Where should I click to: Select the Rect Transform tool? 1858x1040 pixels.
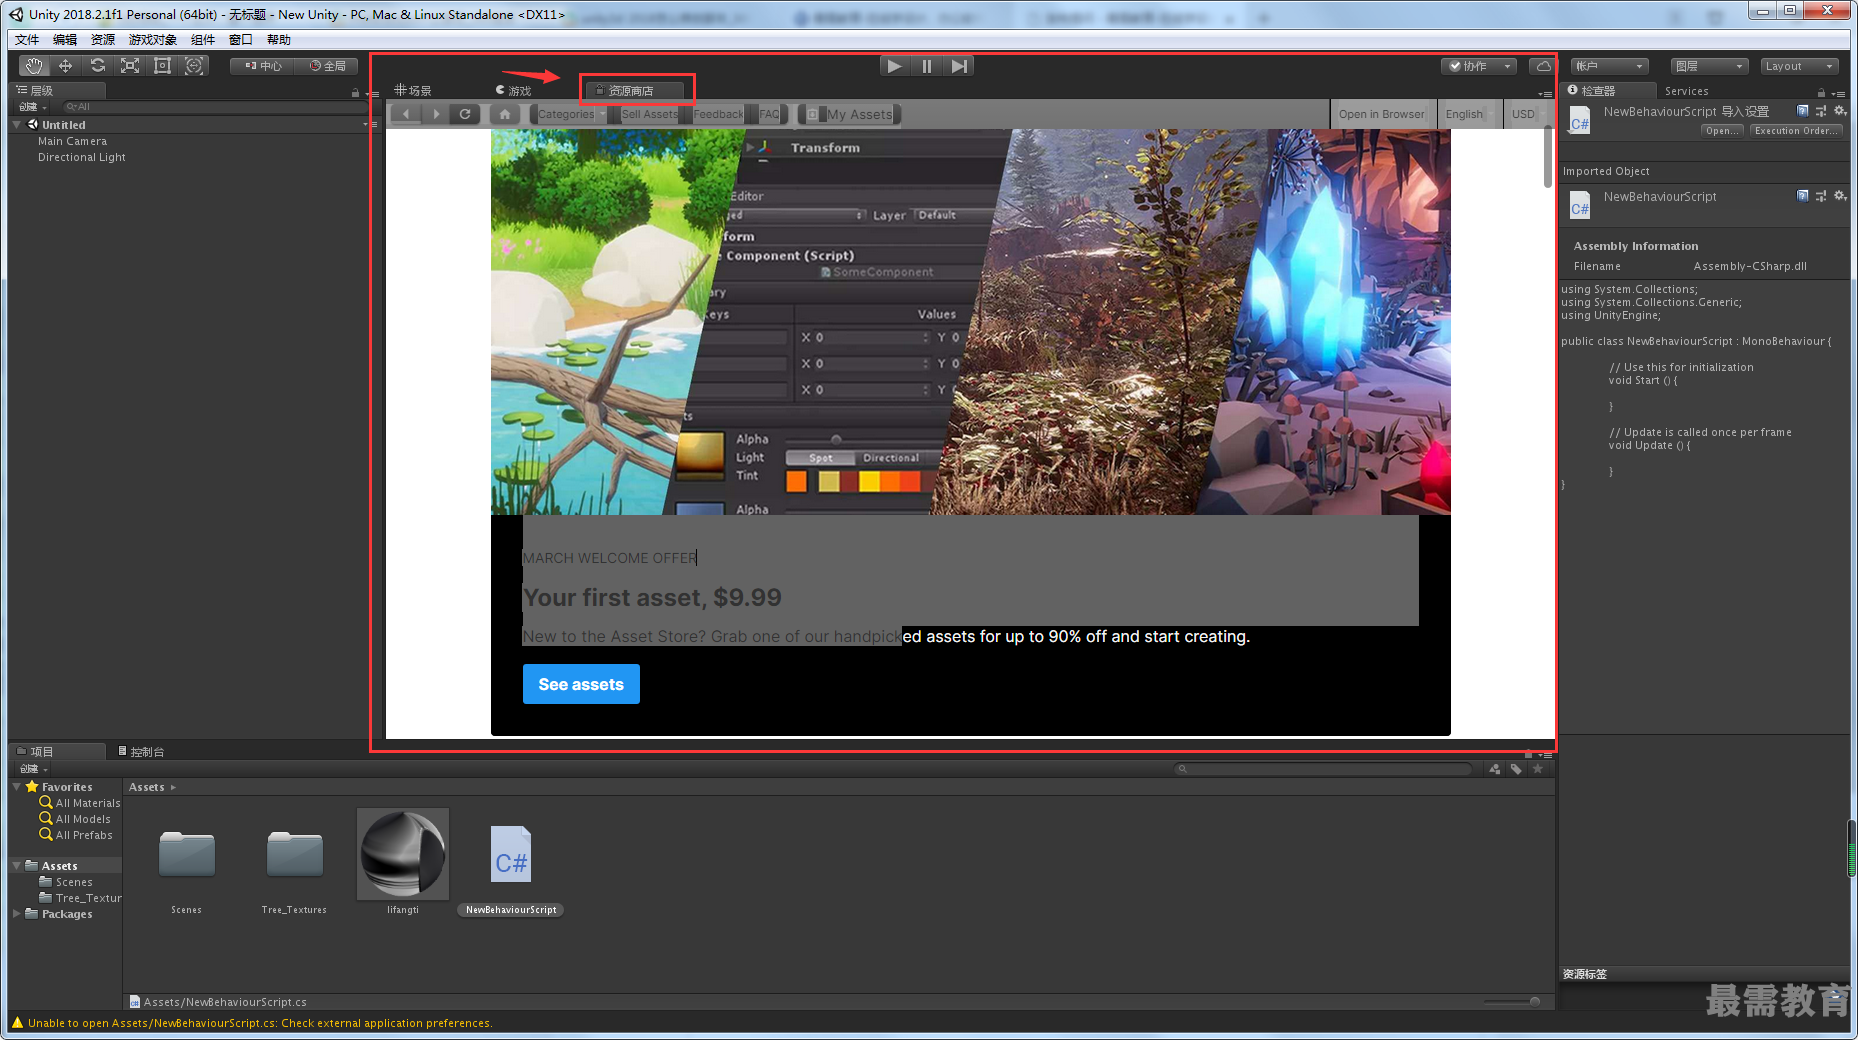click(x=162, y=66)
